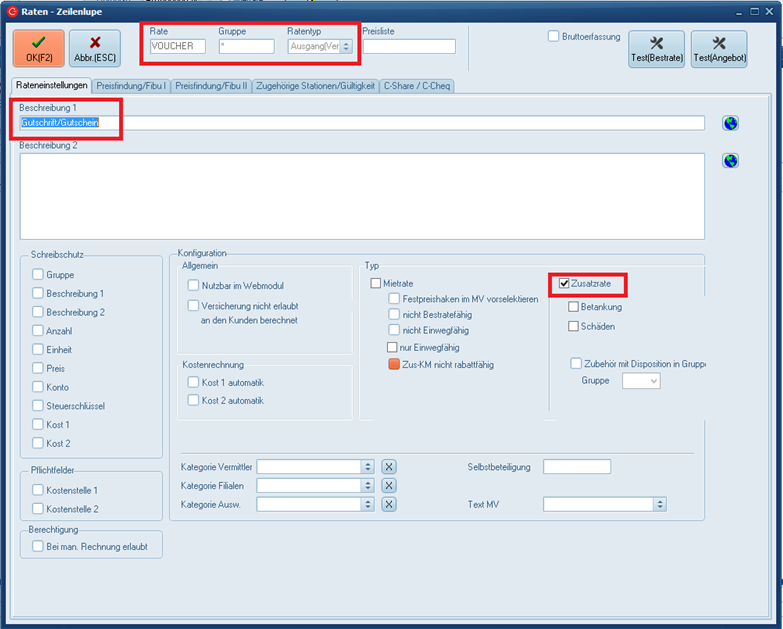This screenshot has width=783, height=629.
Task: Switch to Preisfindung/Fibu I tab
Action: pyautogui.click(x=132, y=86)
